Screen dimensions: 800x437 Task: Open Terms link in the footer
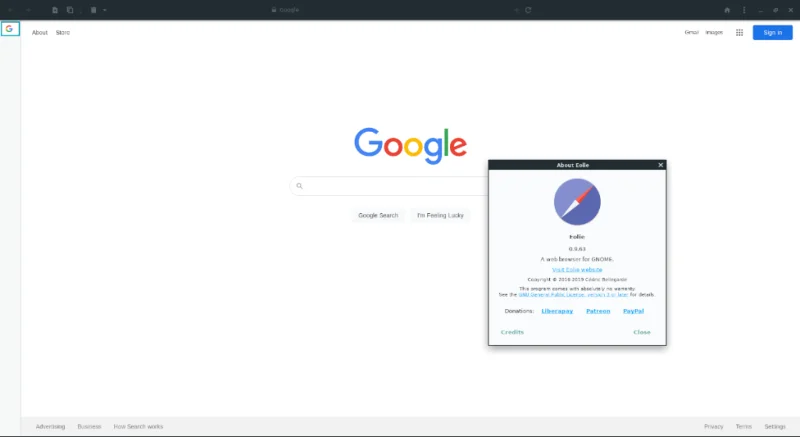(743, 427)
